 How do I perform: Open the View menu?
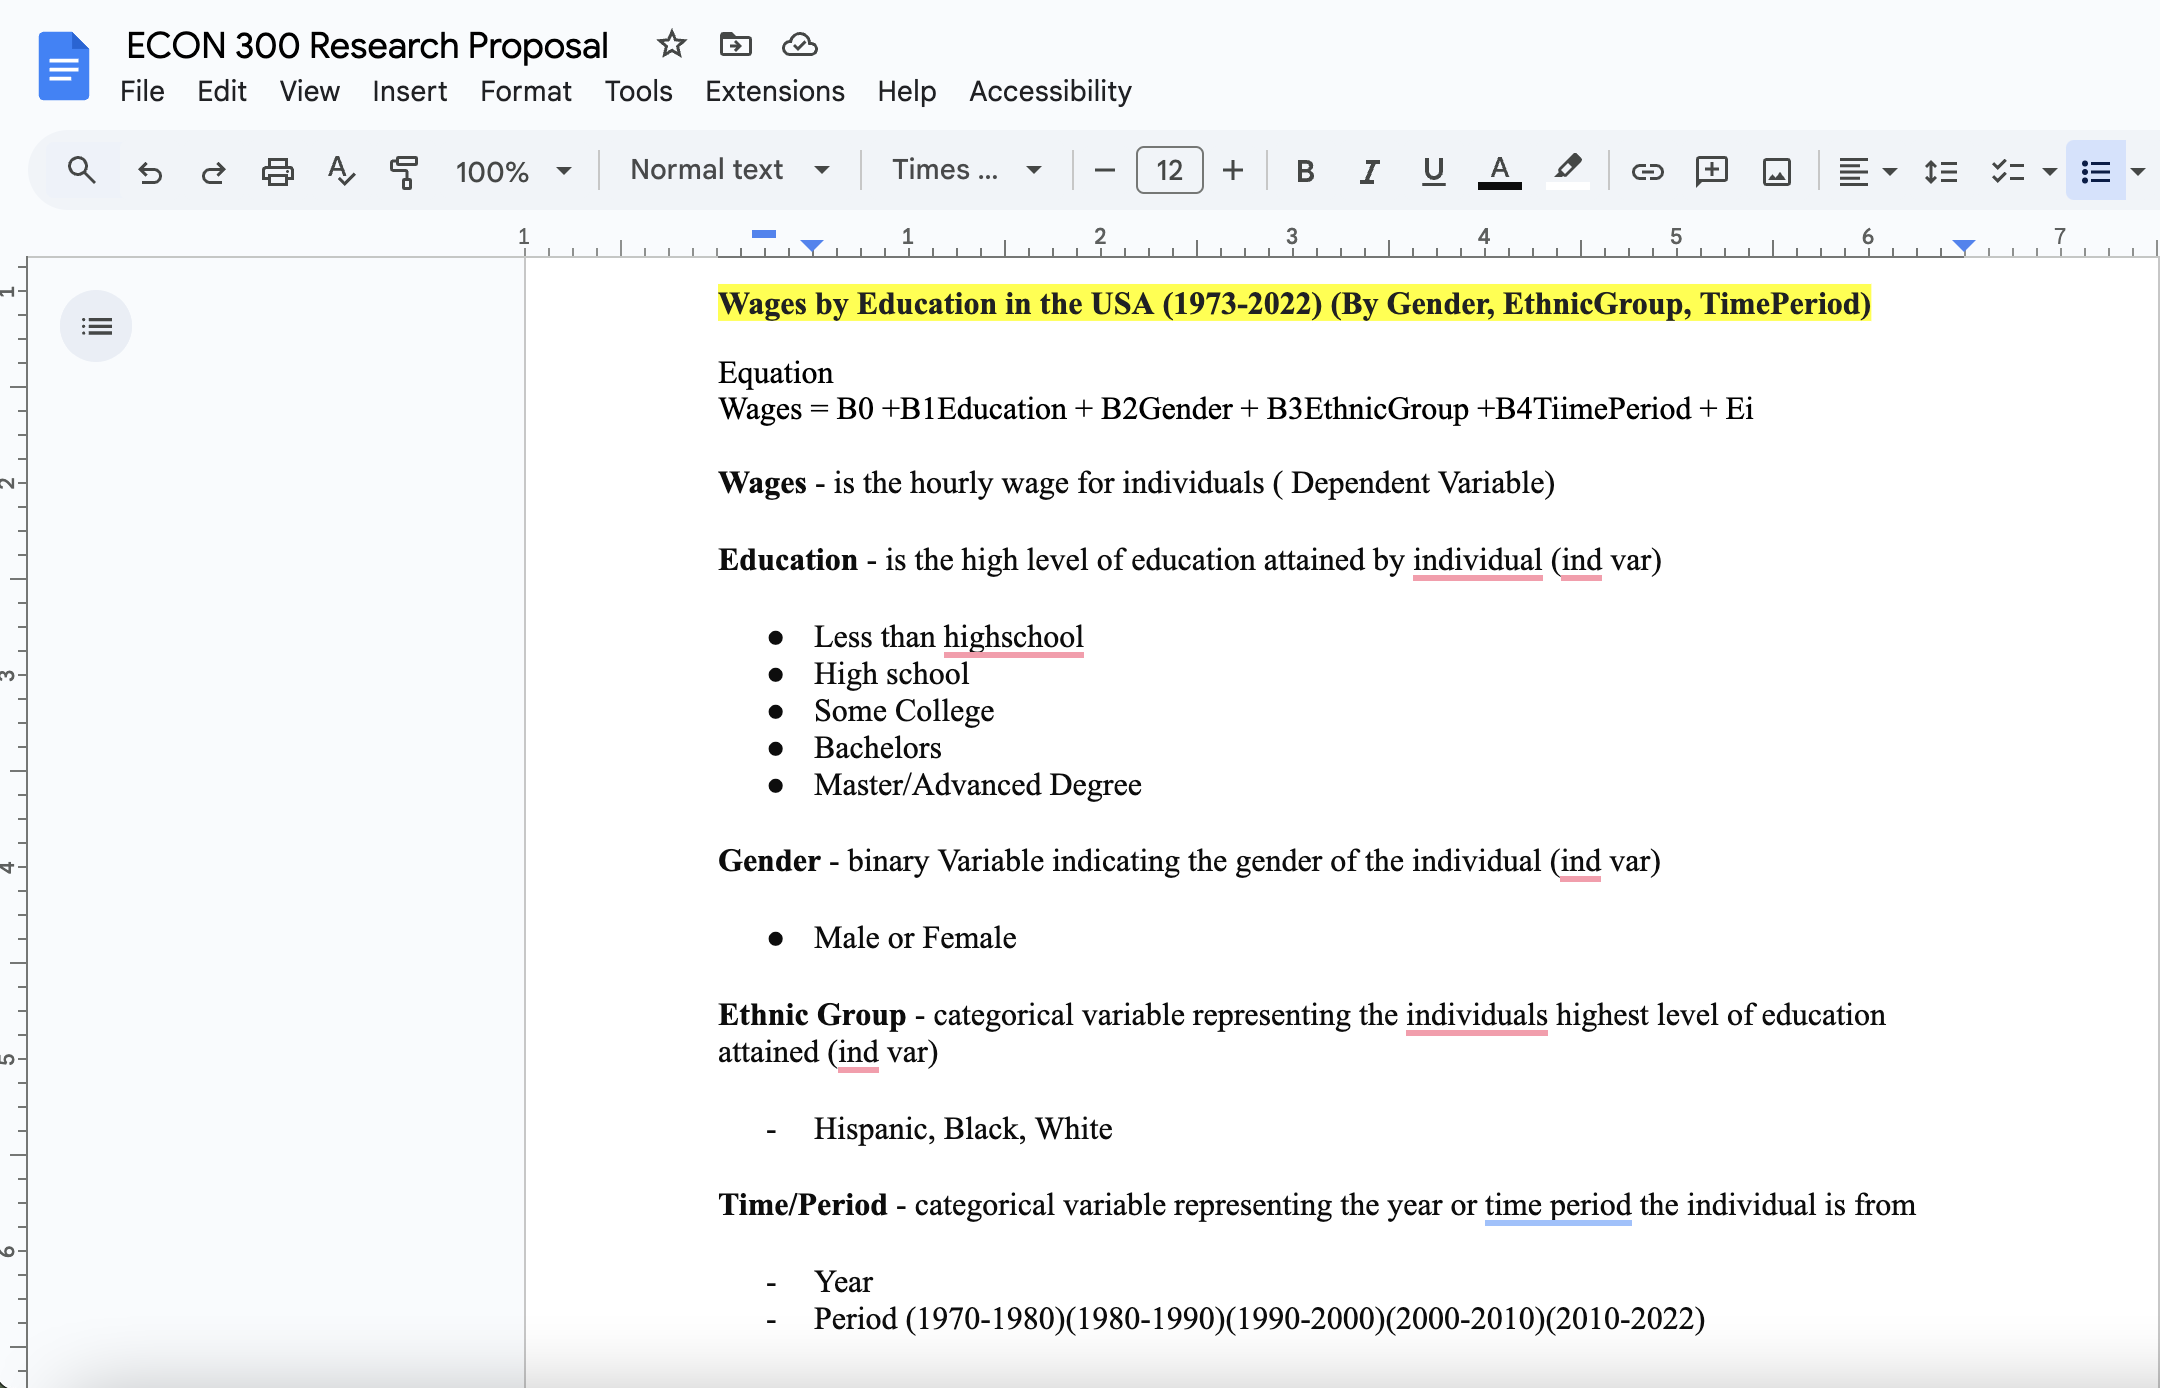[x=309, y=91]
